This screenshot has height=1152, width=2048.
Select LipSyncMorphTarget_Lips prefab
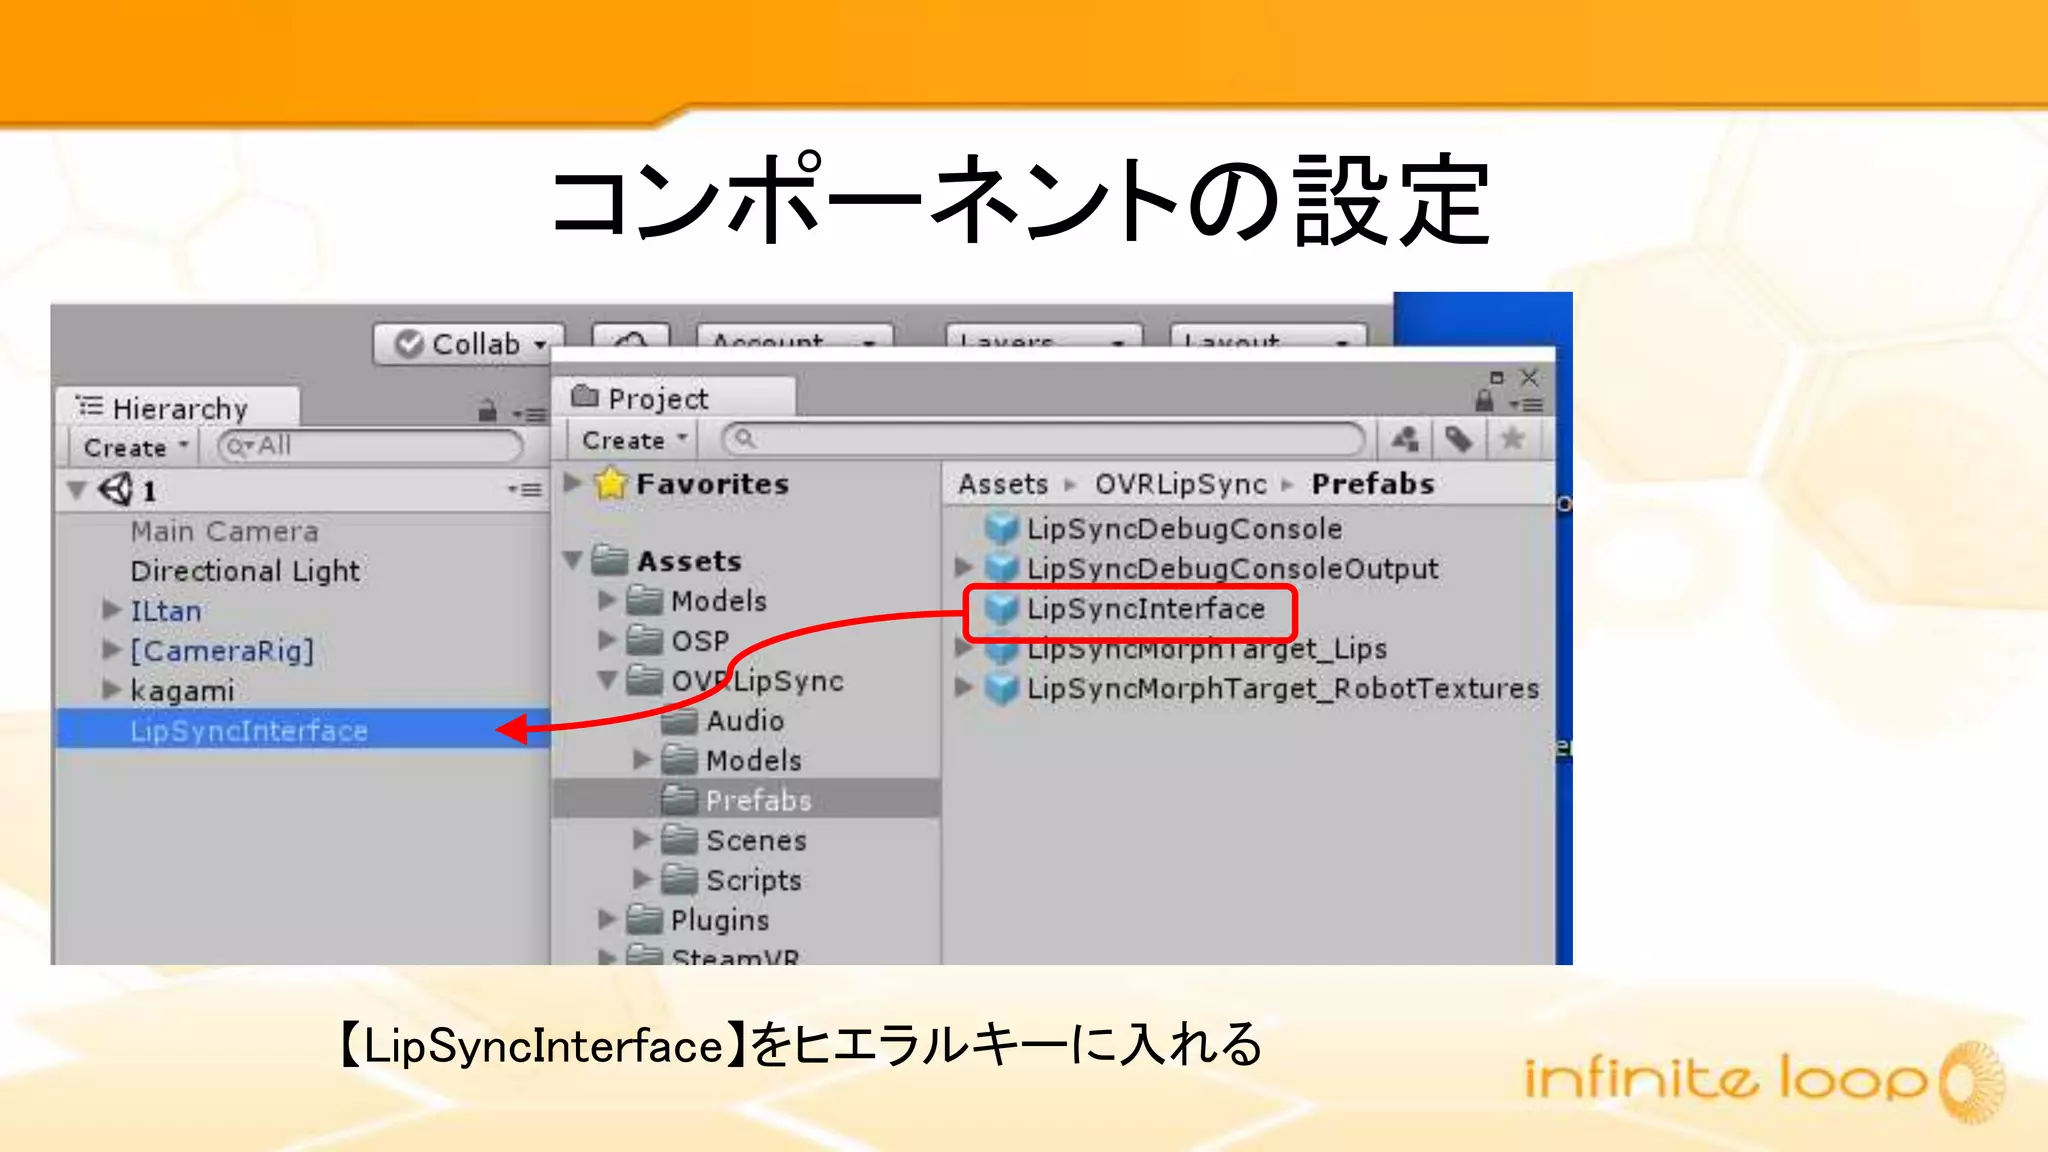[1186, 648]
